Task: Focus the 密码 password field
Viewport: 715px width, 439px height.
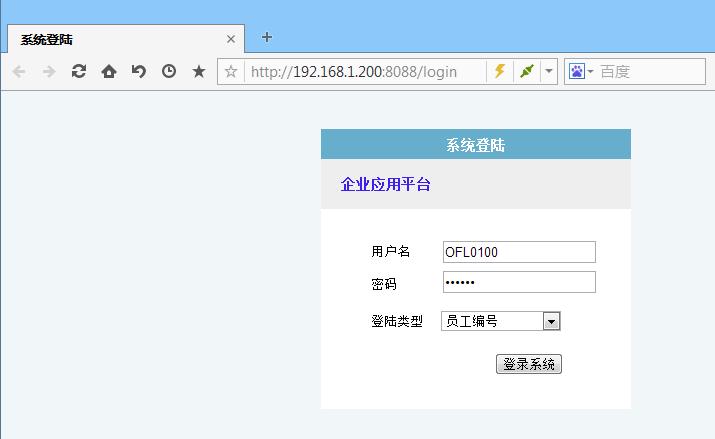Action: 519,282
